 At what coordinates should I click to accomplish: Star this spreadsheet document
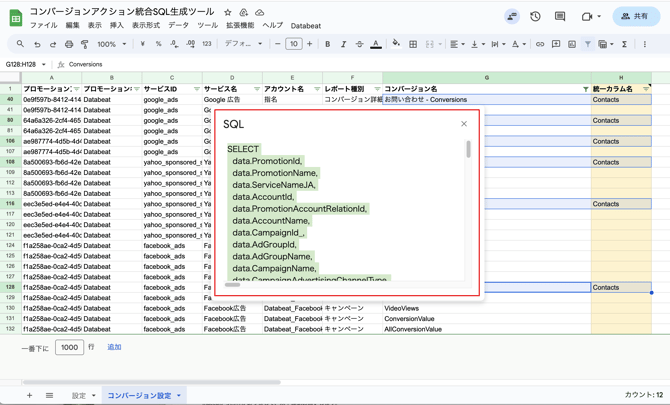click(x=228, y=12)
